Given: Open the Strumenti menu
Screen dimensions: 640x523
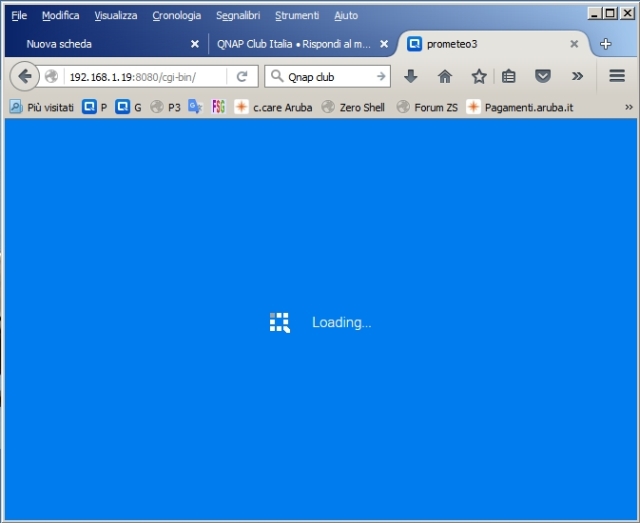Looking at the screenshot, I should 297,15.
